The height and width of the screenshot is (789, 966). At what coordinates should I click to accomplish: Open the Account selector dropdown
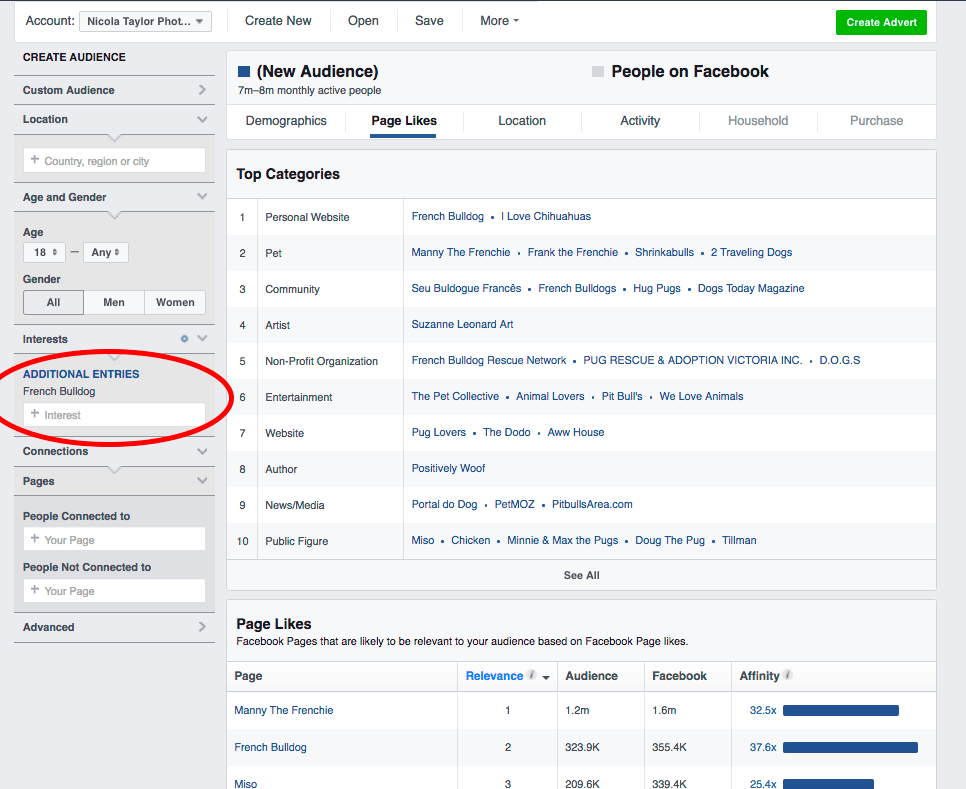pos(145,22)
